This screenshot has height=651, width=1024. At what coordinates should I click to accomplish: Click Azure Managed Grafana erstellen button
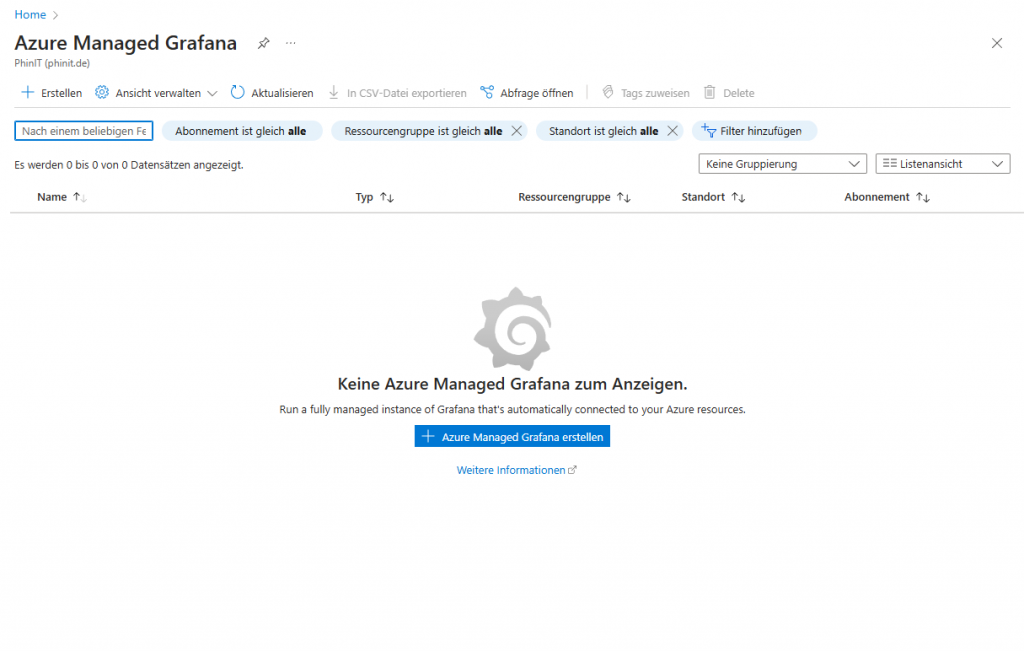pos(512,436)
